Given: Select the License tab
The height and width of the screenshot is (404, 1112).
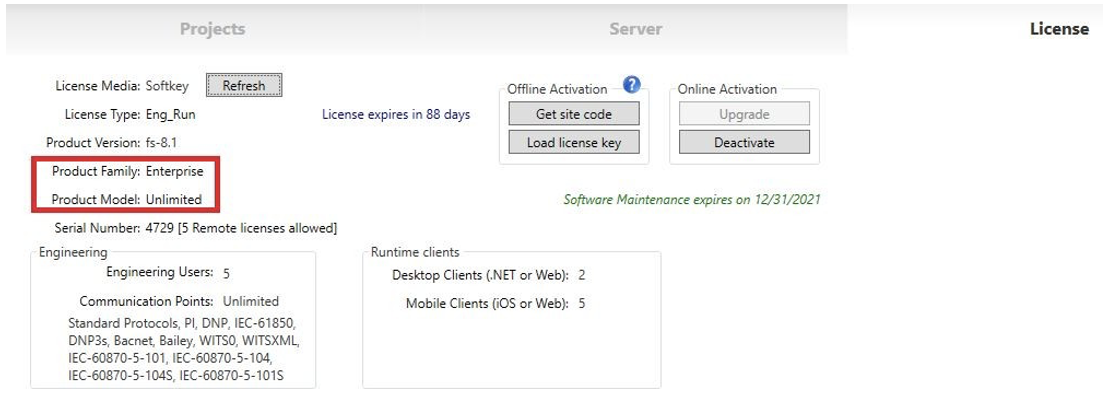Looking at the screenshot, I should click(x=1058, y=29).
